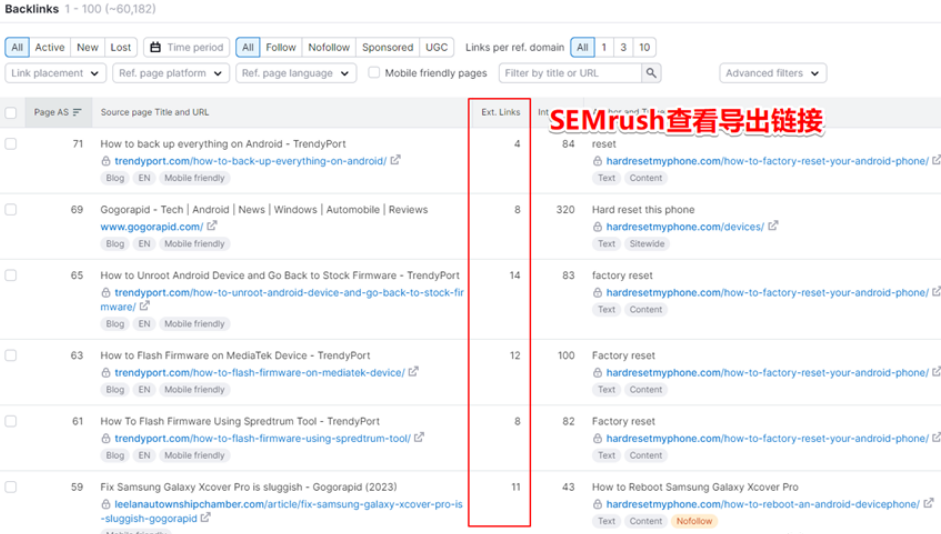The height and width of the screenshot is (534, 941).
Task: Click the Nofollow tag in last row
Action: tap(694, 521)
